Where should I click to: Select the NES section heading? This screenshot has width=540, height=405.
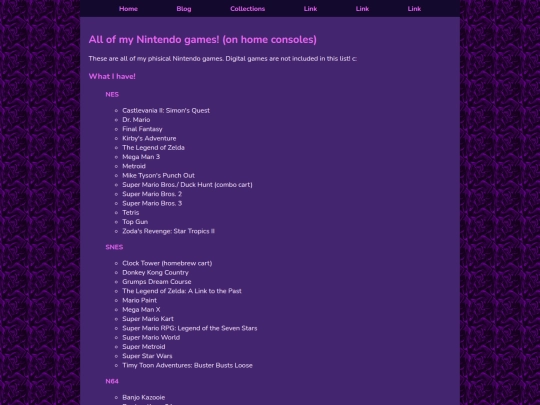[x=112, y=95]
